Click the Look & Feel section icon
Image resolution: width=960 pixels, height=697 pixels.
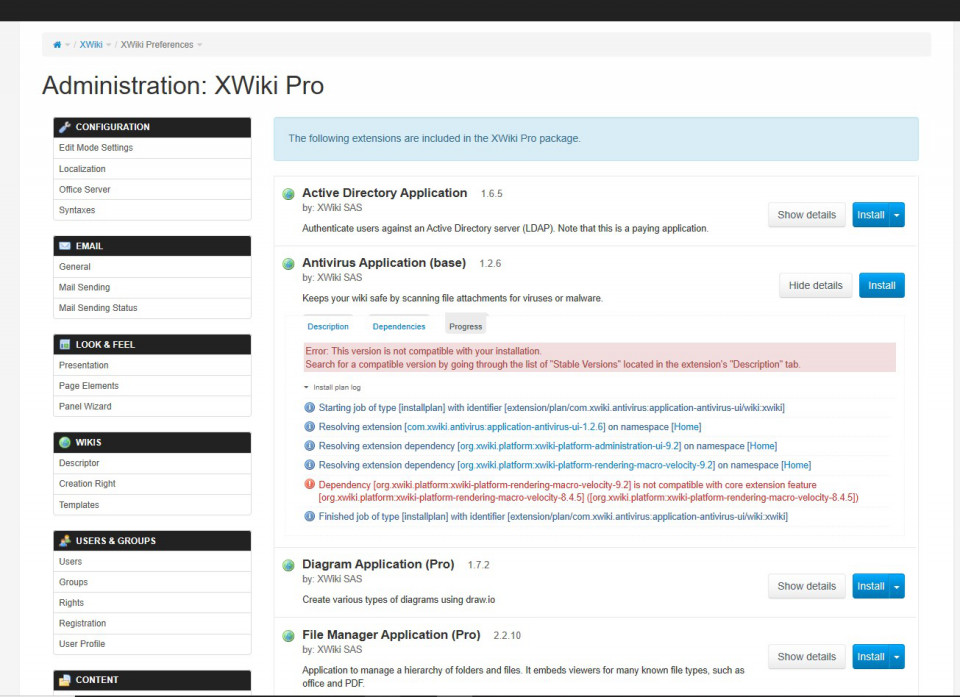pos(65,345)
